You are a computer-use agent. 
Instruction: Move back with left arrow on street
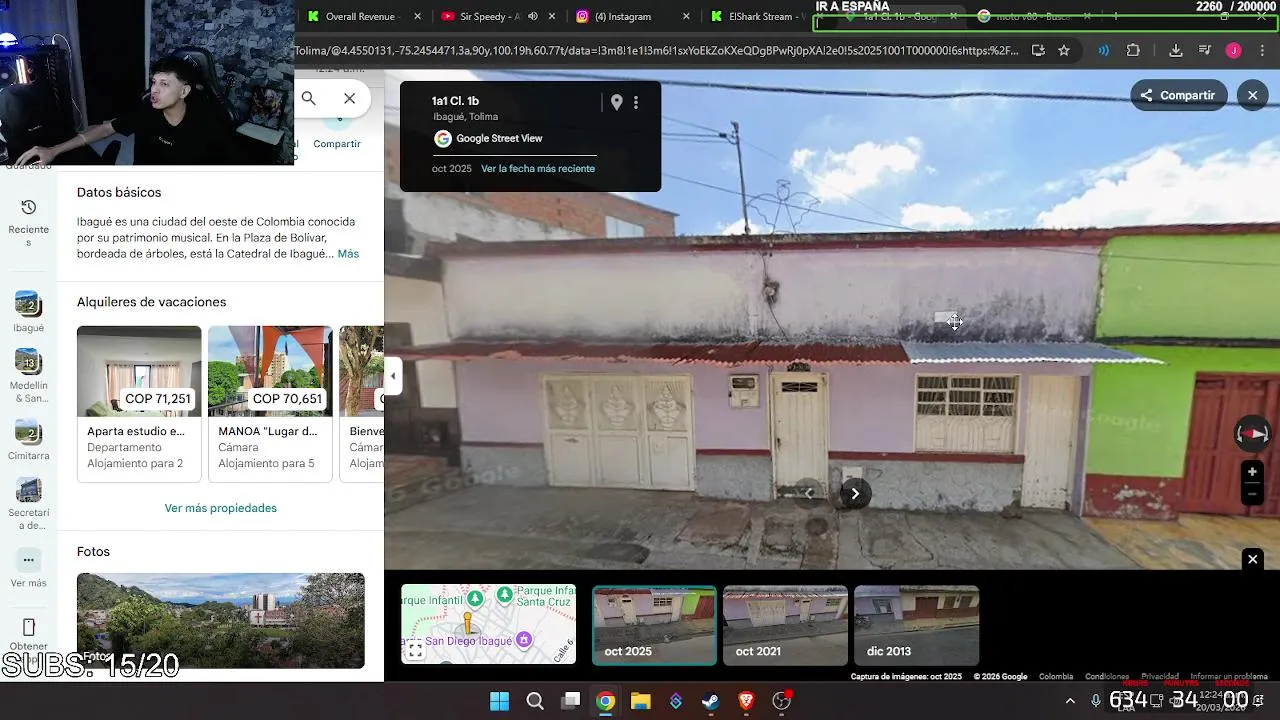[x=809, y=493]
